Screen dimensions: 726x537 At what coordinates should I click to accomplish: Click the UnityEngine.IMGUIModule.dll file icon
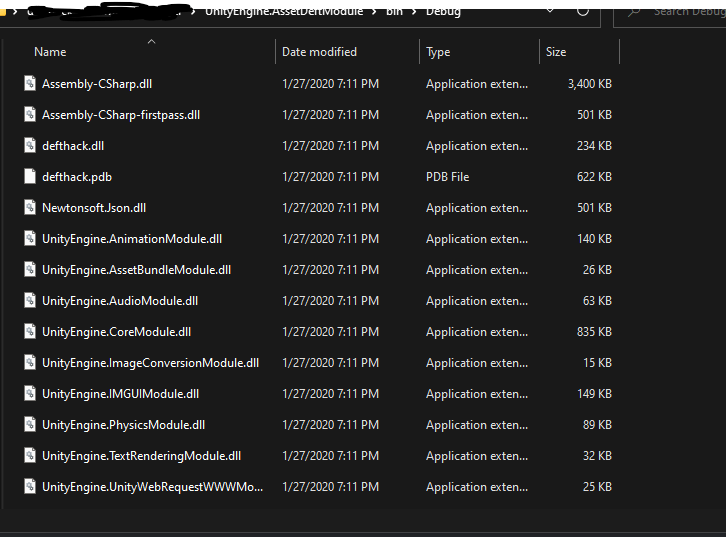[x=30, y=393]
